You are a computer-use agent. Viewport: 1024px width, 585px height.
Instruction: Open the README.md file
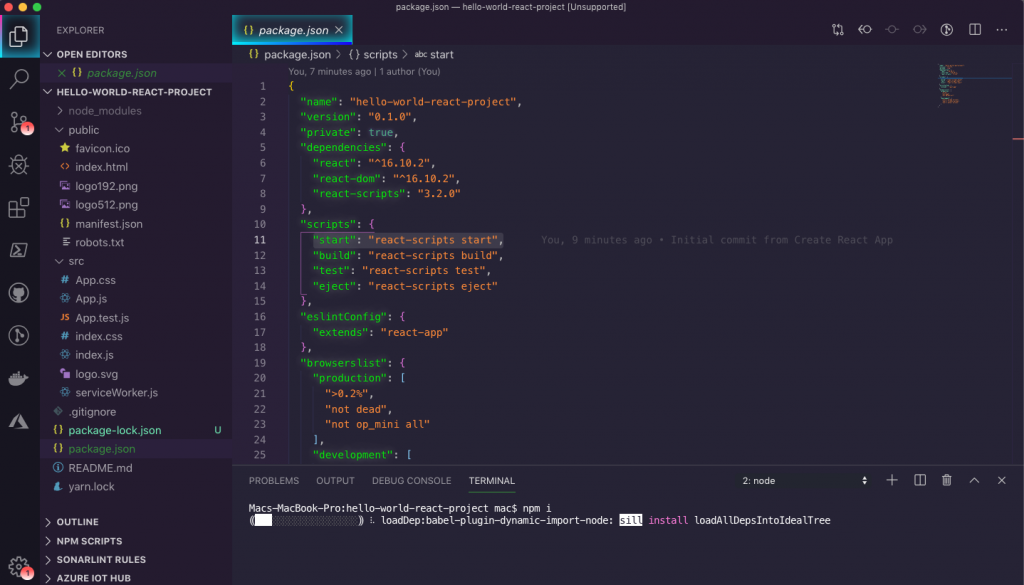pos(99,467)
